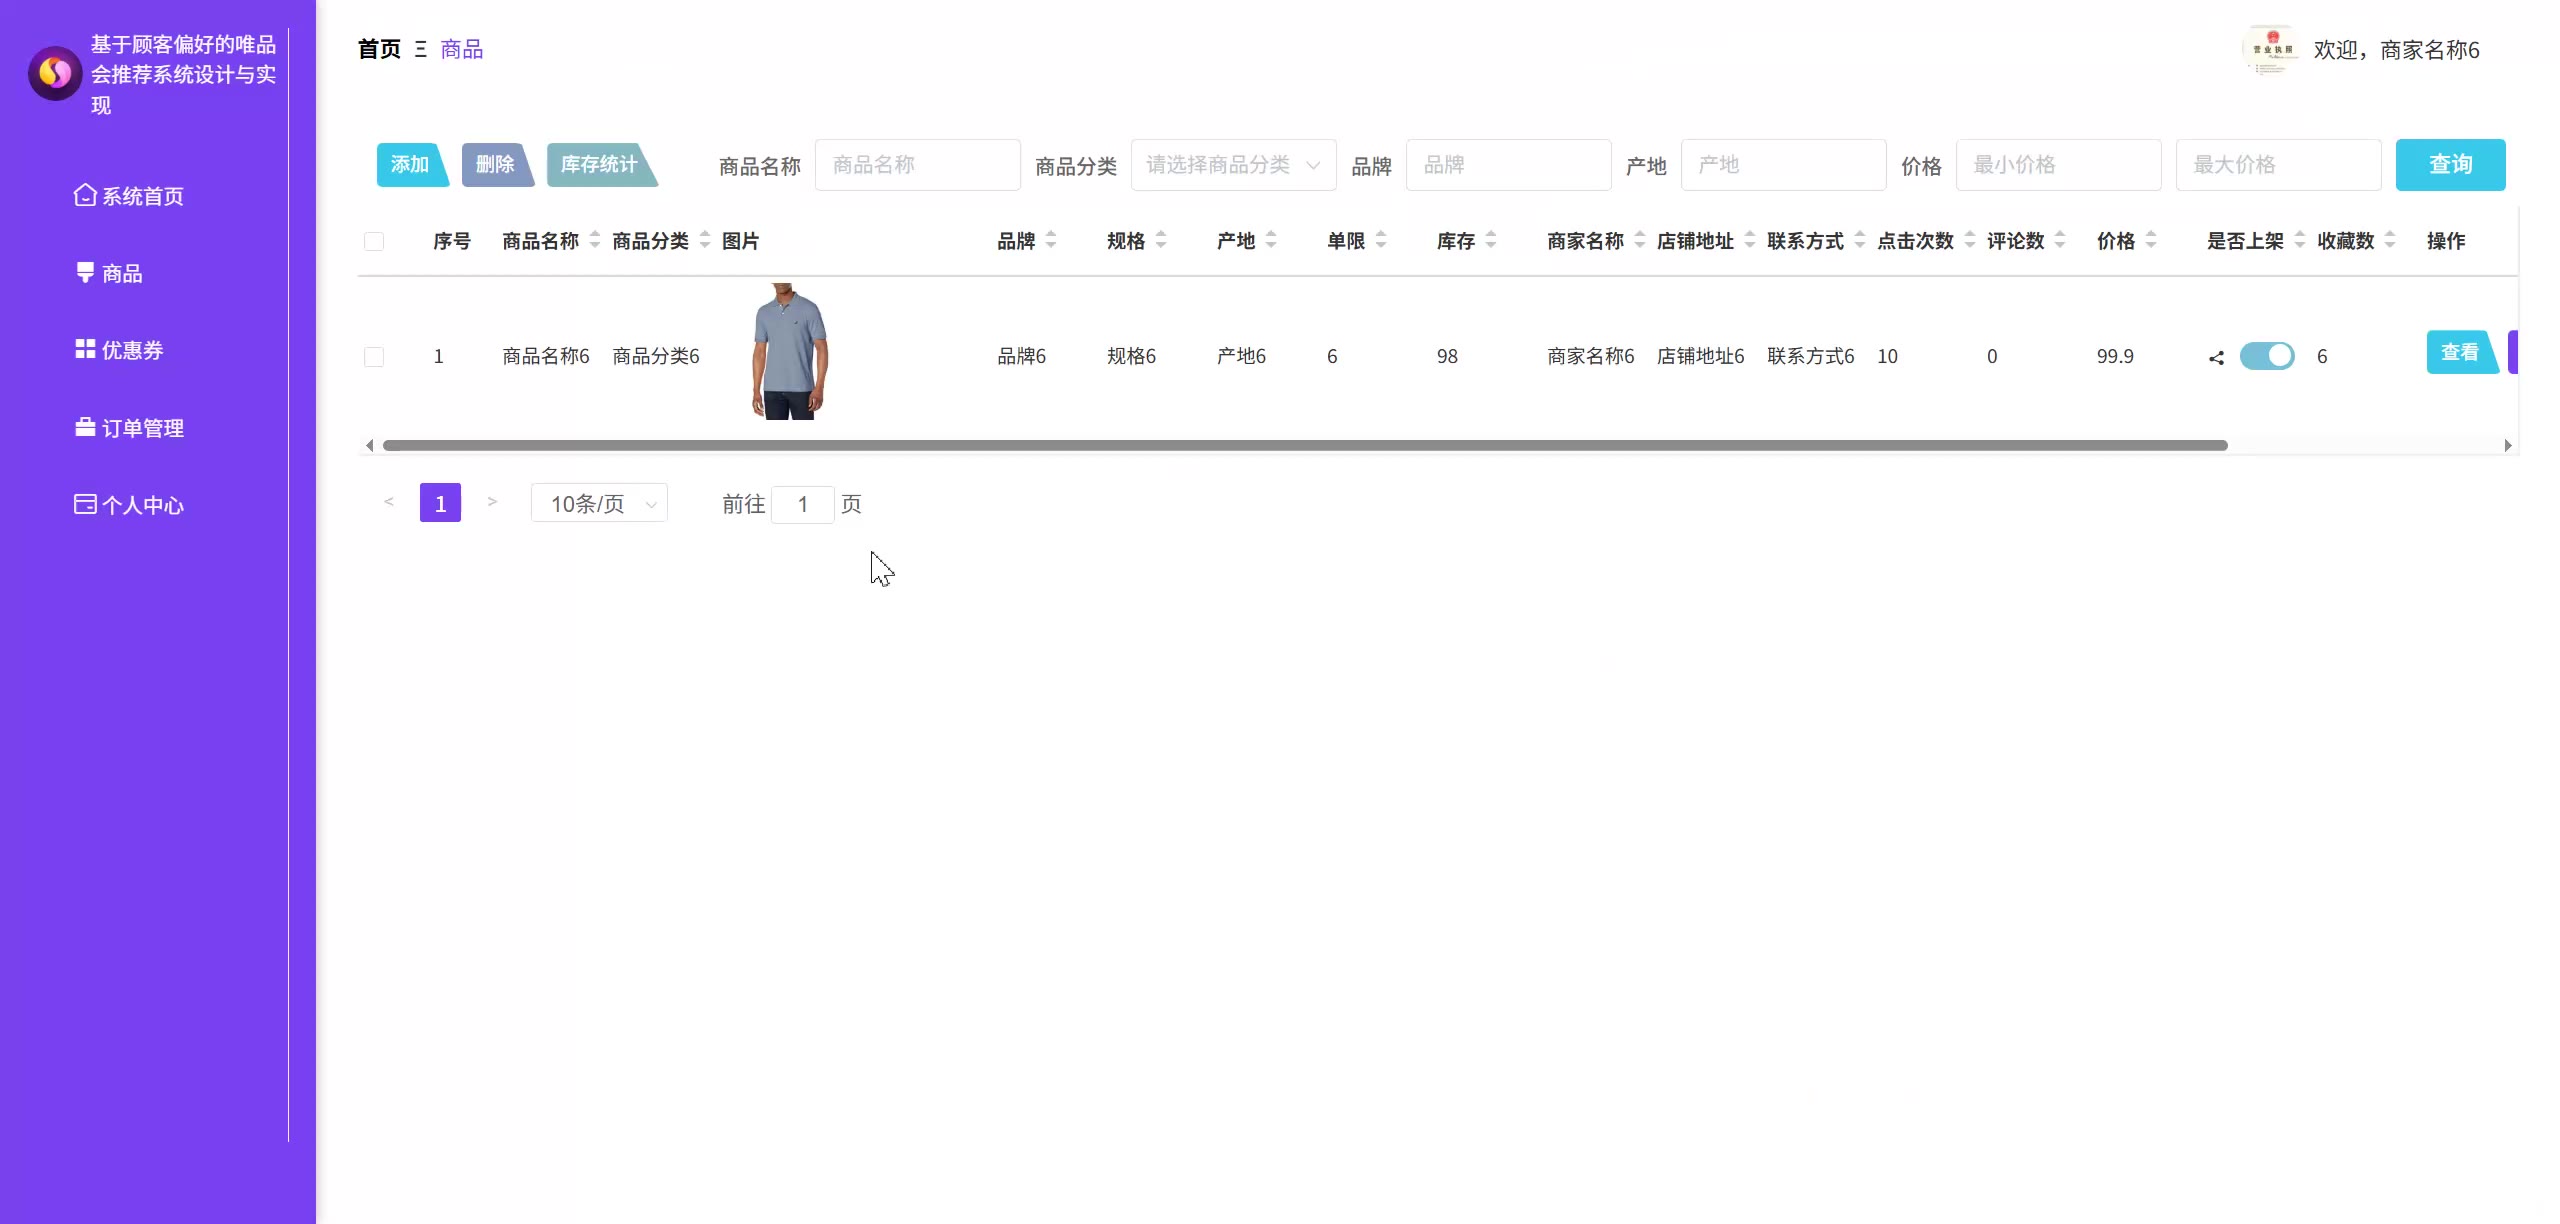Image resolution: width=2560 pixels, height=1224 pixels.
Task: Click the polo shirt product thumbnail
Action: click(789, 352)
